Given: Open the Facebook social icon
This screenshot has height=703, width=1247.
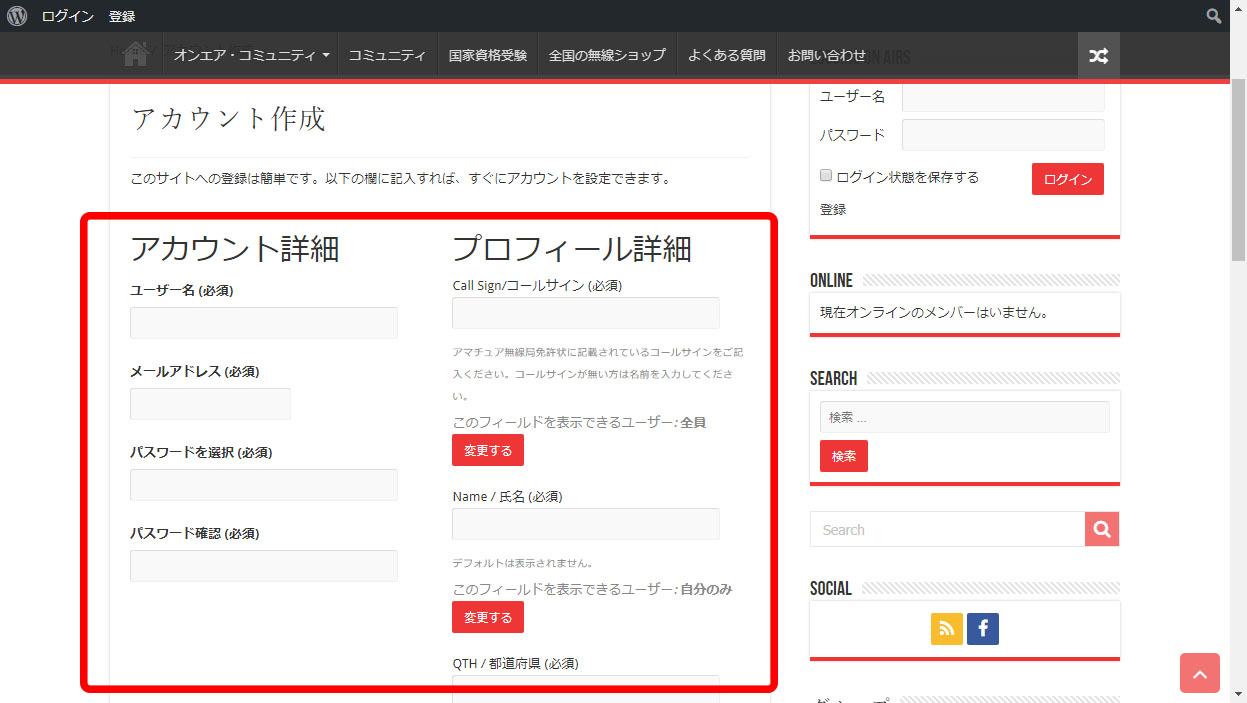Looking at the screenshot, I should click(x=982, y=629).
